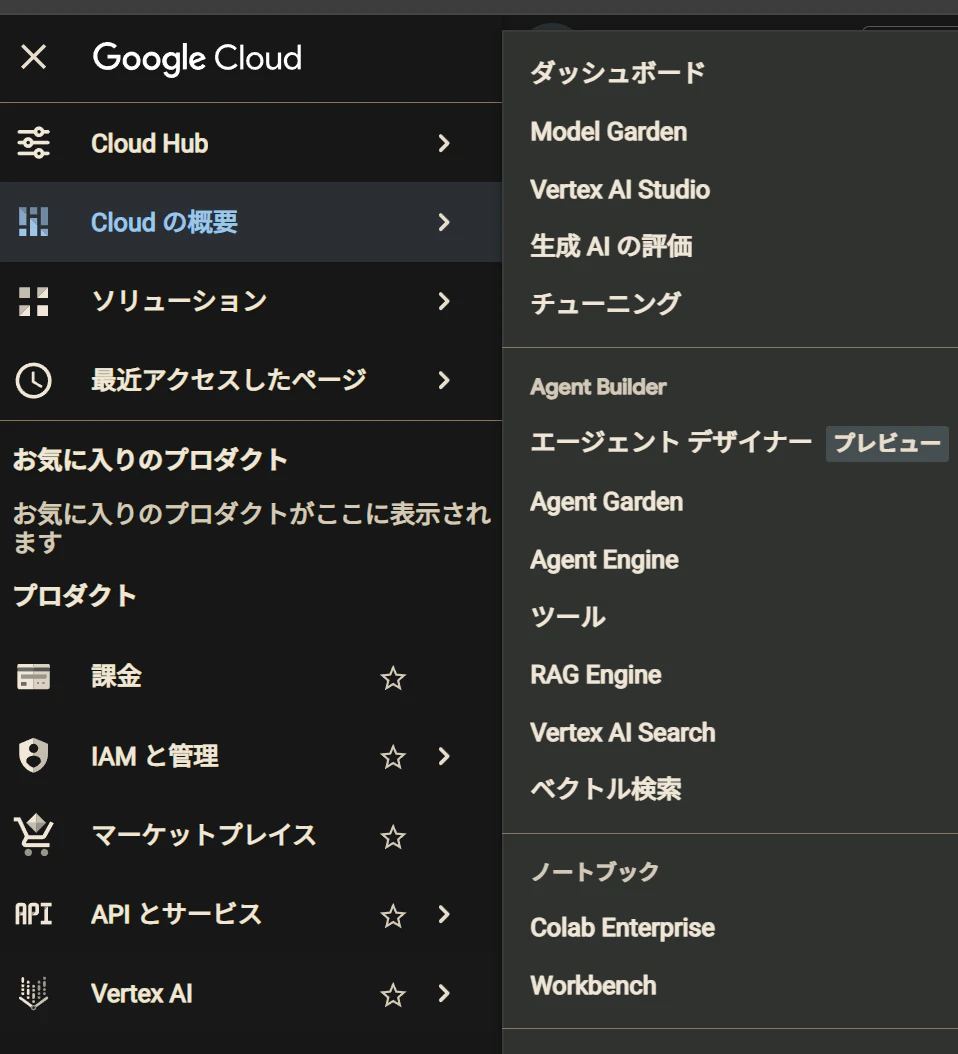Viewport: 958px width, 1054px height.
Task: Open ソリューション menu item
Action: [251, 301]
